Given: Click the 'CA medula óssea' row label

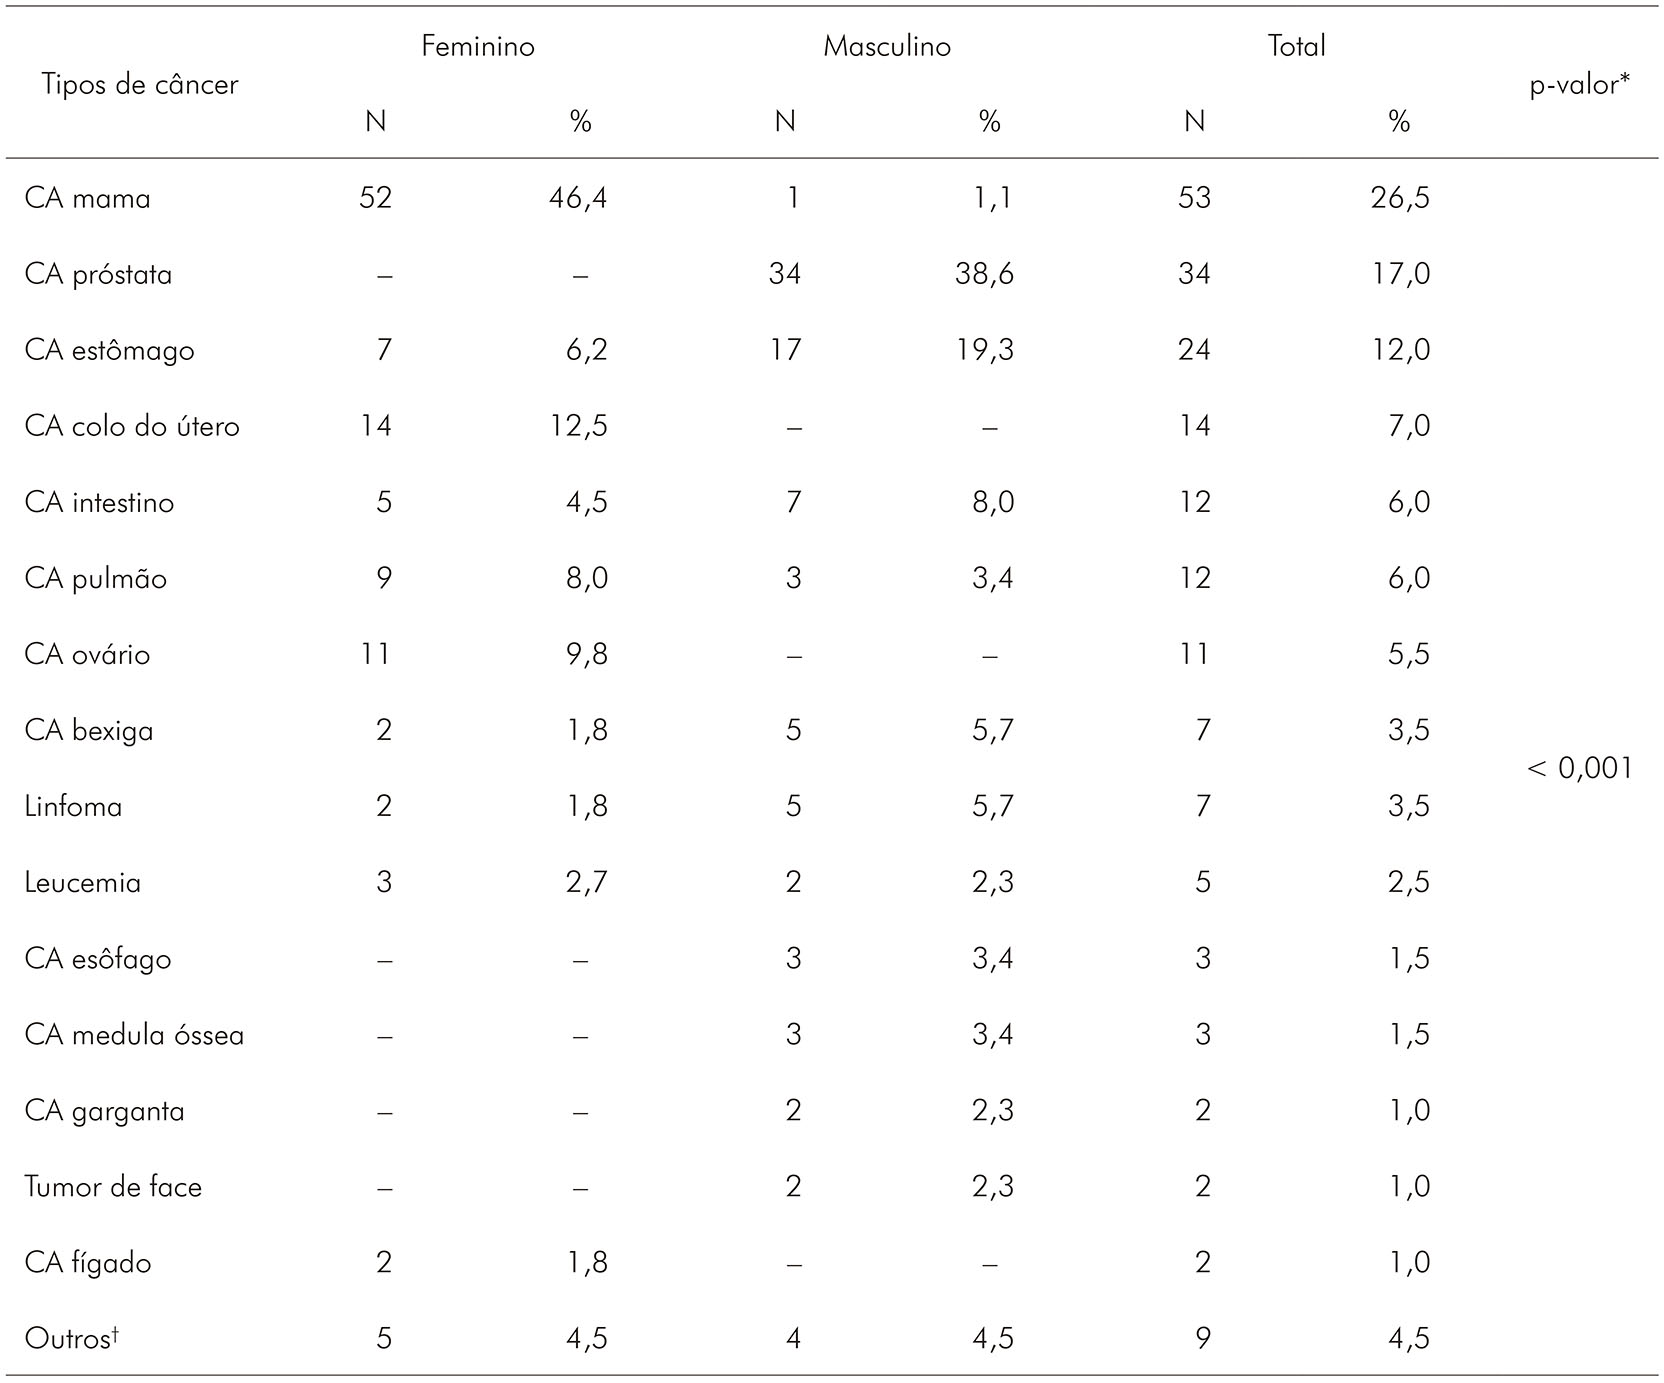Looking at the screenshot, I should 135,1035.
